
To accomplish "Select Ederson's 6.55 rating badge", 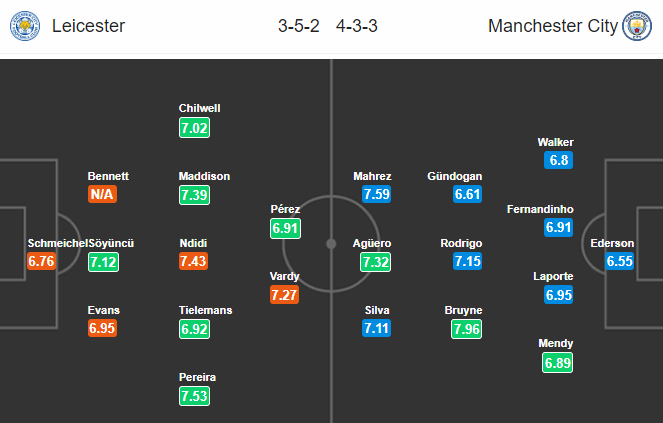I will click(x=619, y=261).
